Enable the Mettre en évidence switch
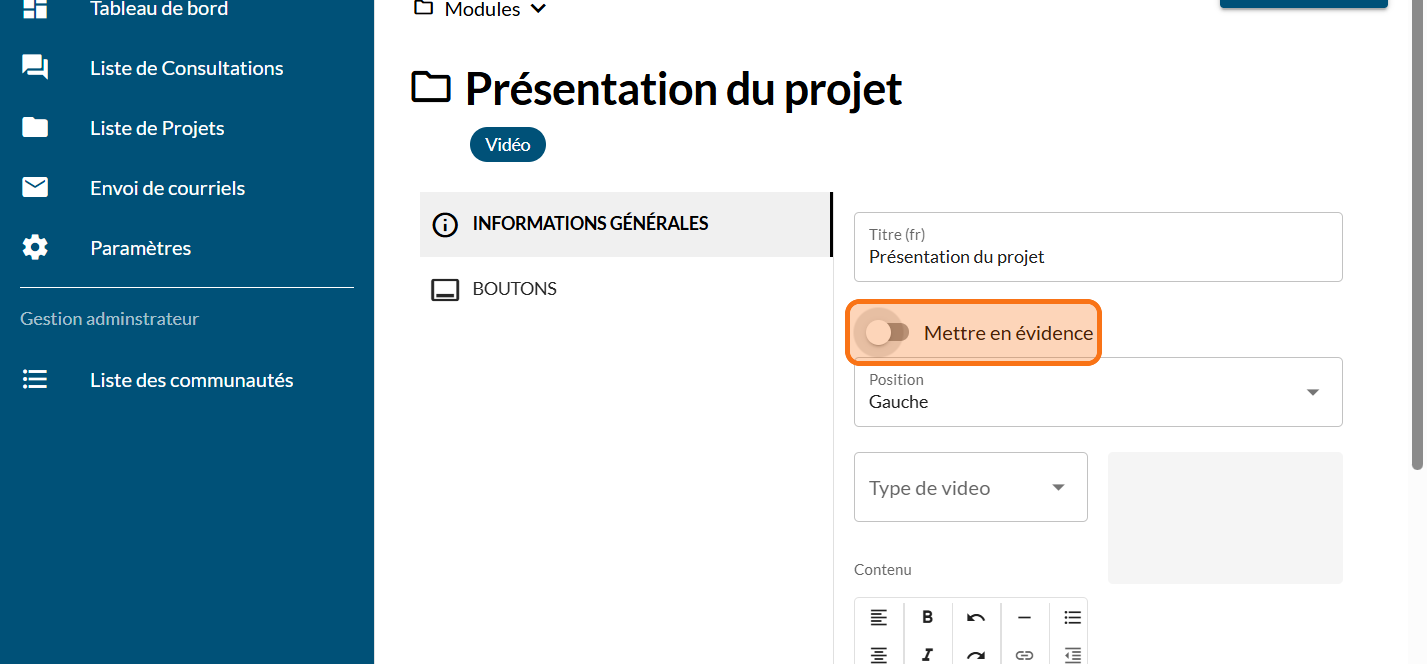Screen dimensions: 1427x664 pos(887,333)
